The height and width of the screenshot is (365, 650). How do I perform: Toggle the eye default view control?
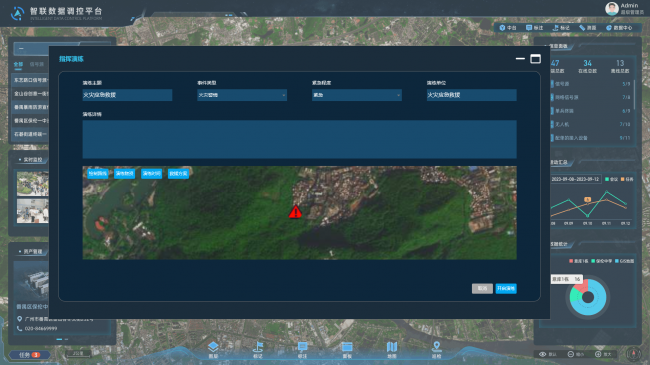point(542,354)
